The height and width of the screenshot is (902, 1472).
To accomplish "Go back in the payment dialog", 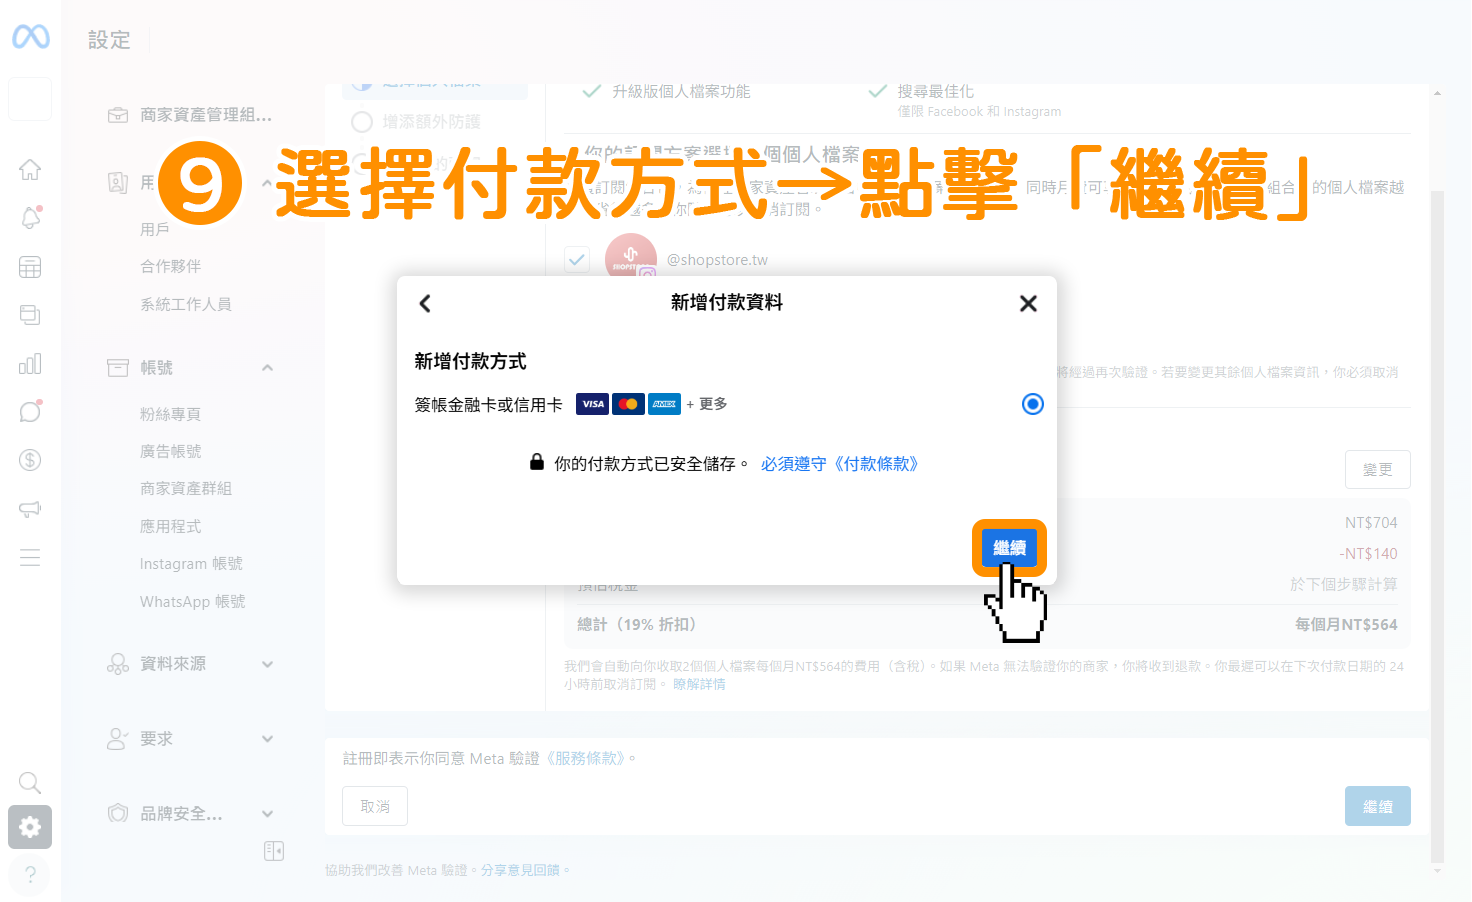I will click(425, 303).
